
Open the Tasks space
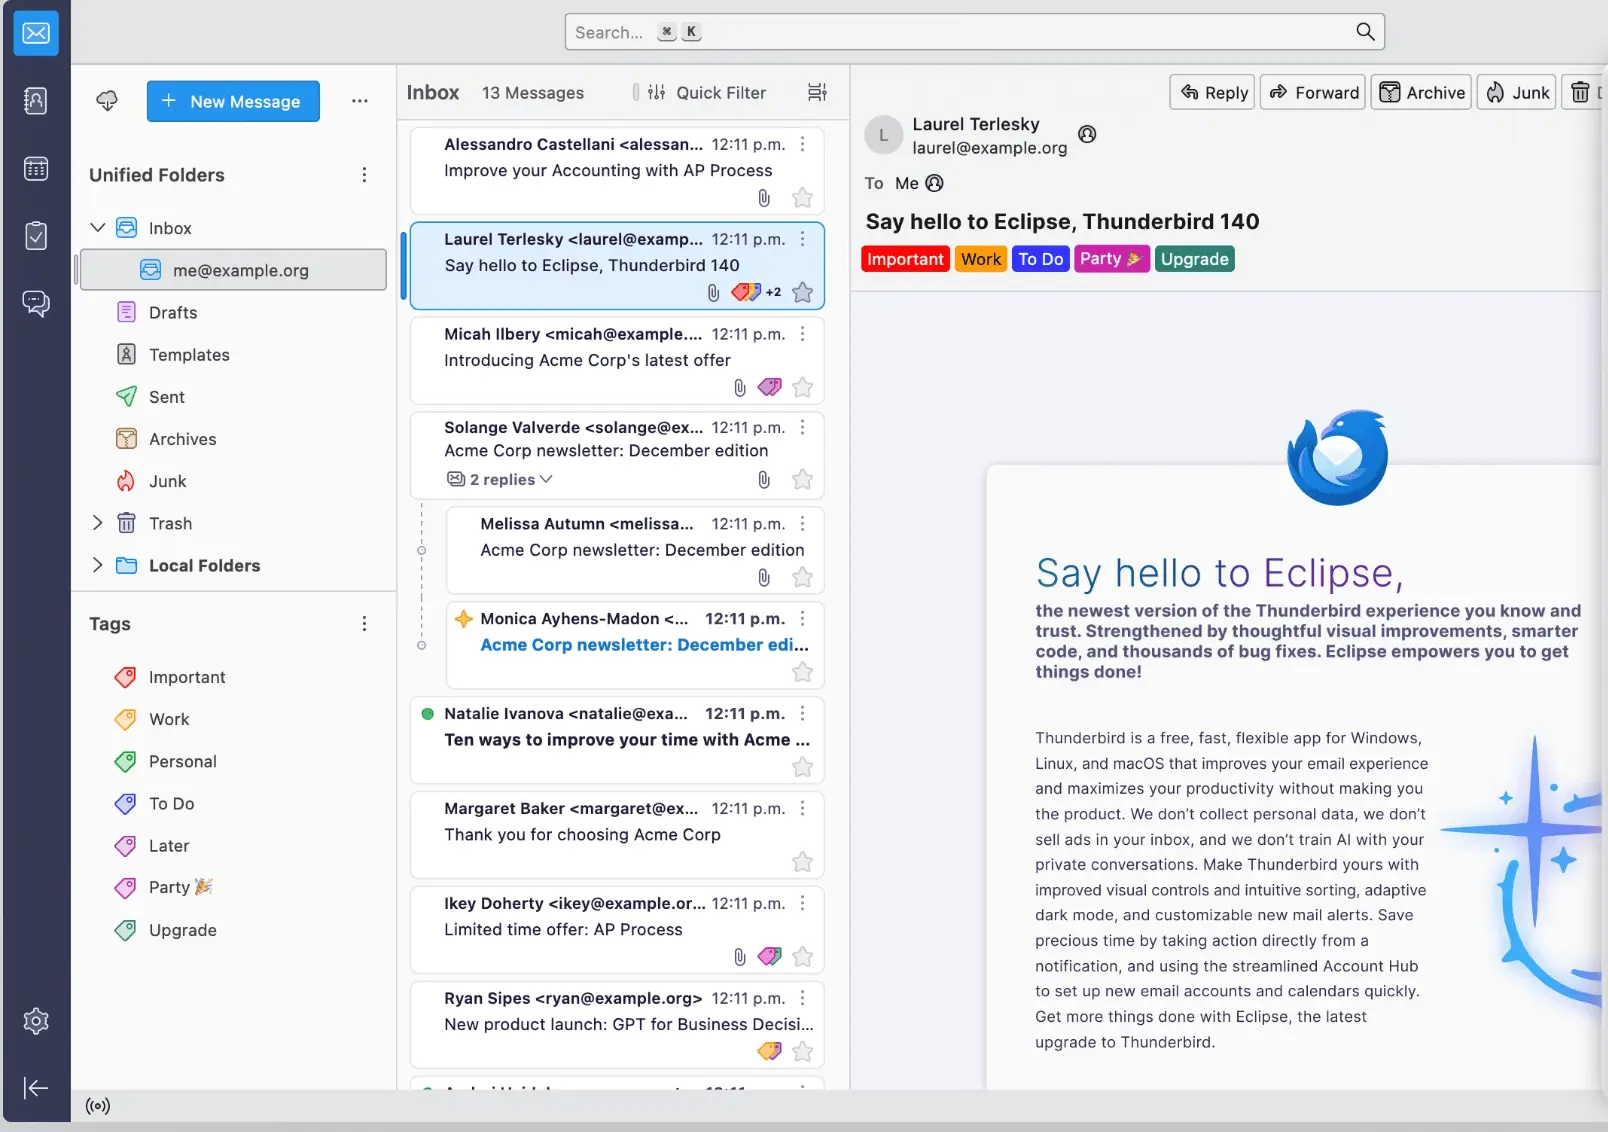36,236
